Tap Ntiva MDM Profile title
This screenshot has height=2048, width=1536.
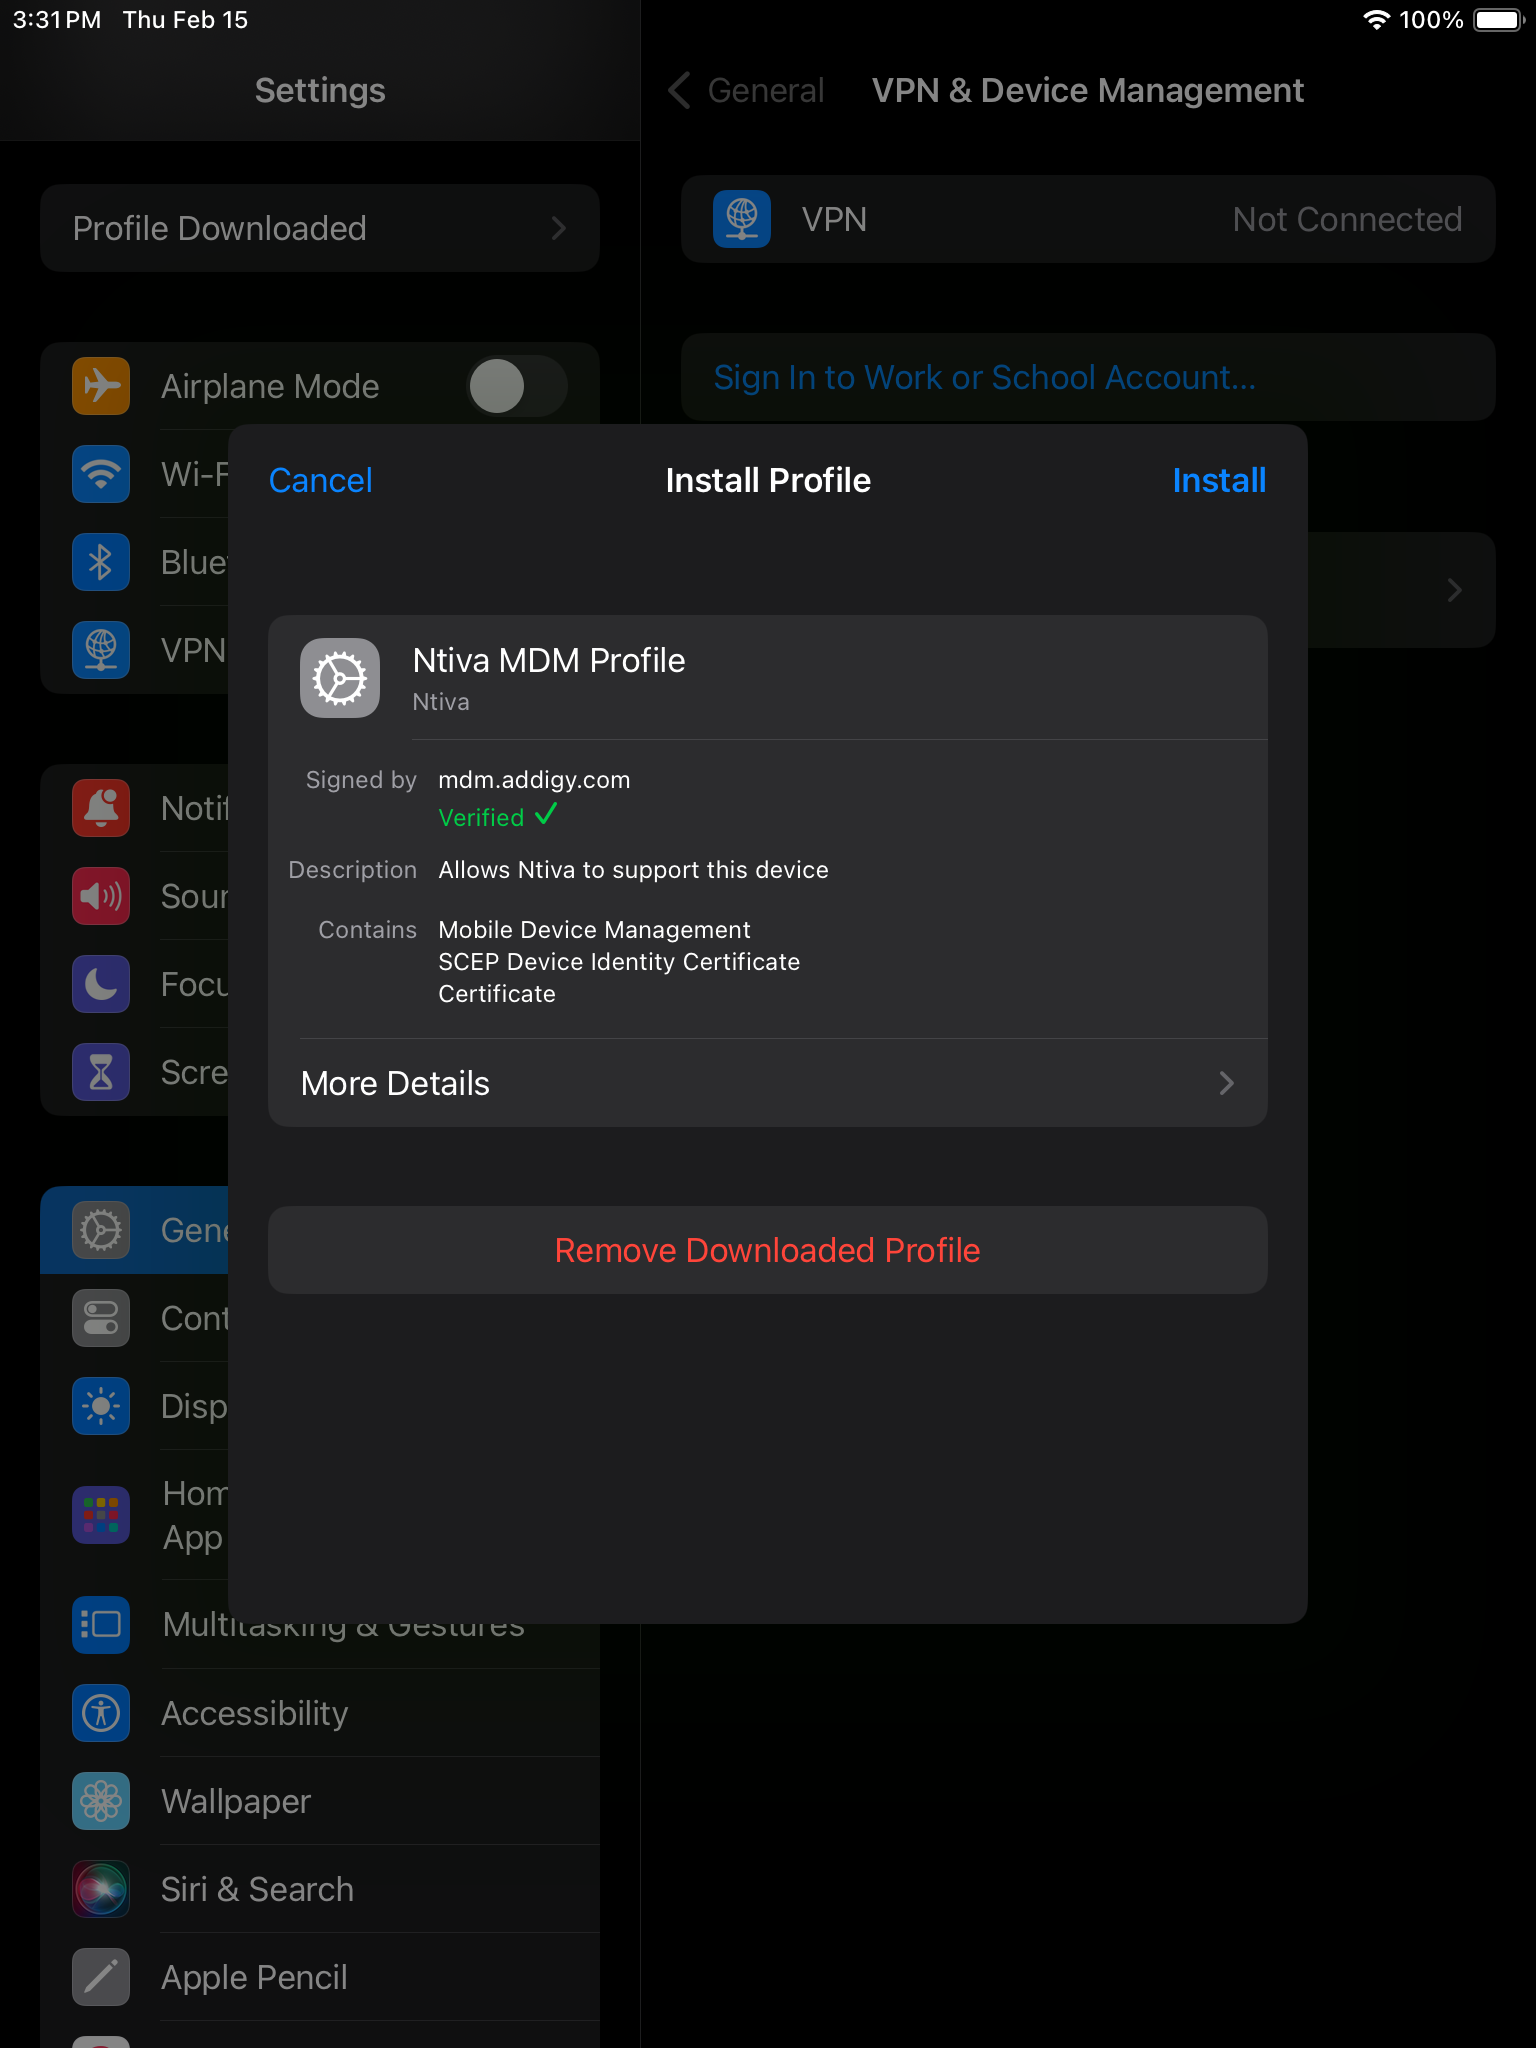(549, 661)
